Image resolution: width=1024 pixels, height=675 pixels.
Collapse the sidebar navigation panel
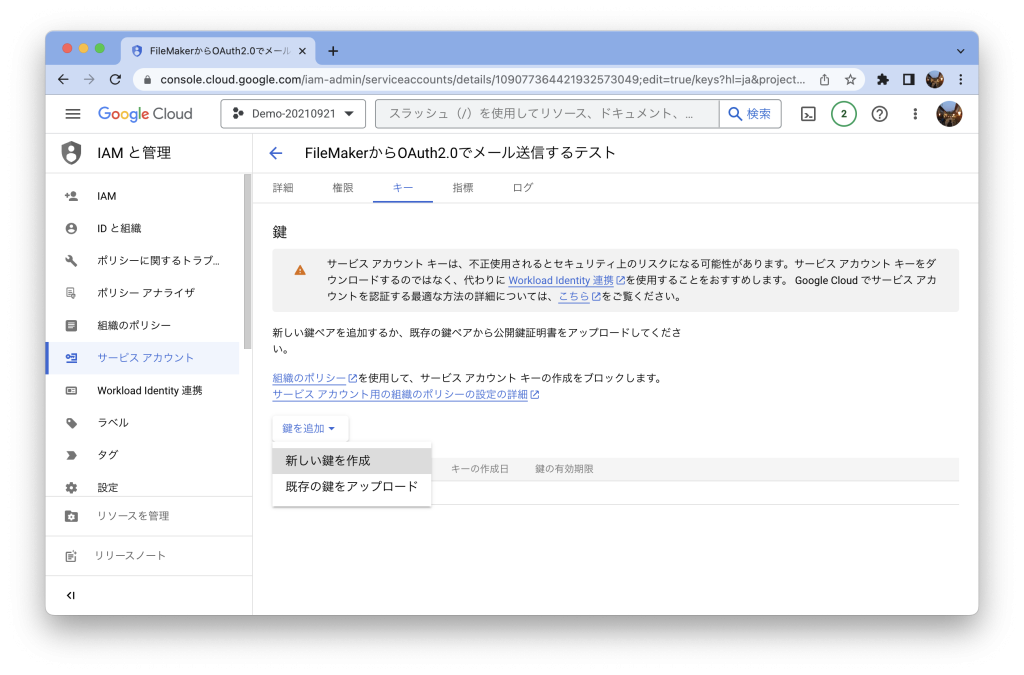pos(71,595)
